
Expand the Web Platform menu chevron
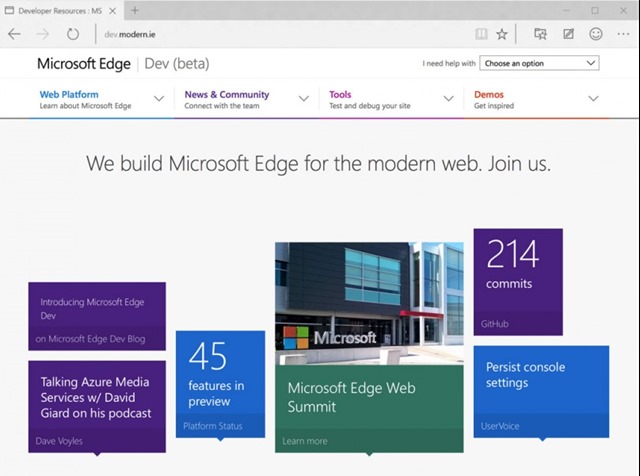click(x=159, y=99)
